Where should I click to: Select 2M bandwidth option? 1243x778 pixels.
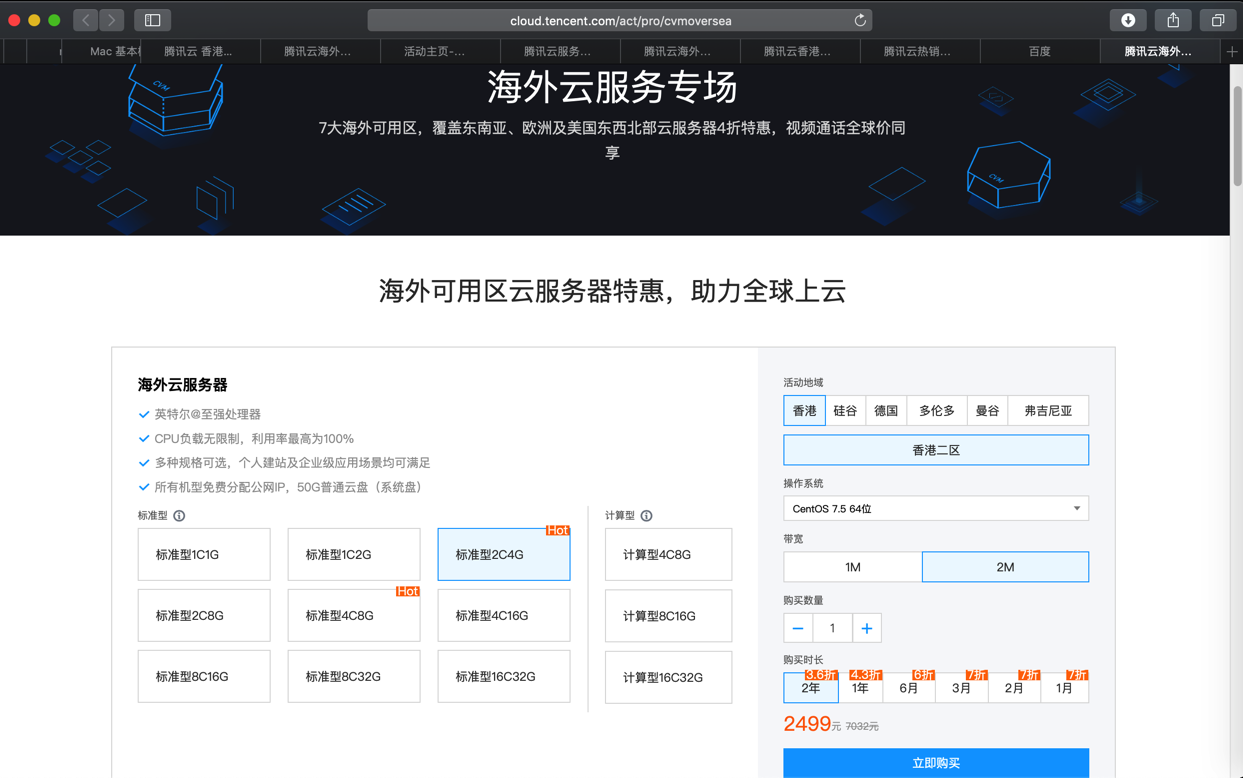click(x=1005, y=567)
